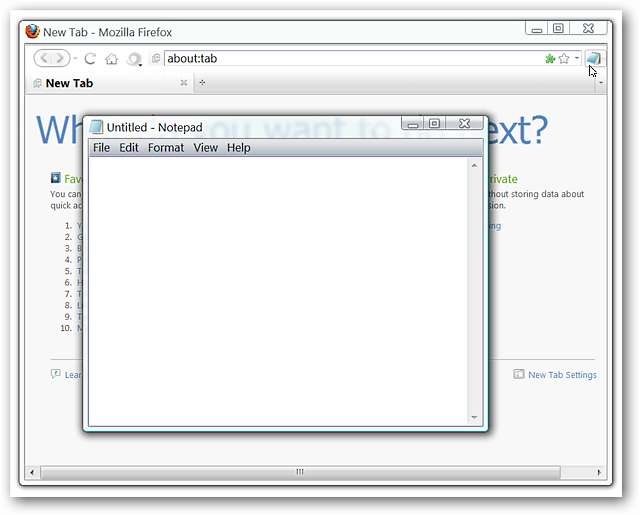Viewport: 640px width, 515px height.
Task: Open the Edit menu in Notepad
Action: (x=129, y=148)
